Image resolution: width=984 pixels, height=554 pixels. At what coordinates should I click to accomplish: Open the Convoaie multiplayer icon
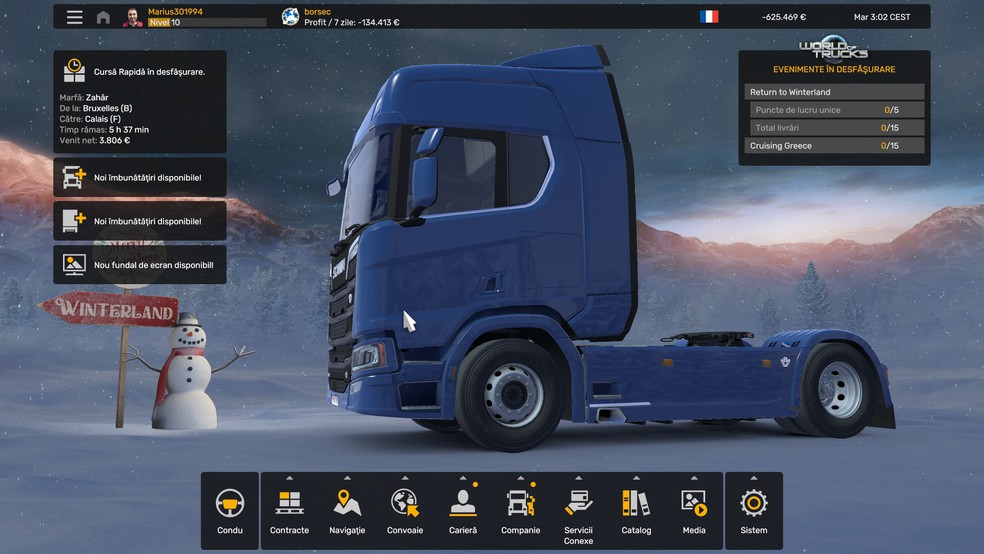pyautogui.click(x=405, y=504)
